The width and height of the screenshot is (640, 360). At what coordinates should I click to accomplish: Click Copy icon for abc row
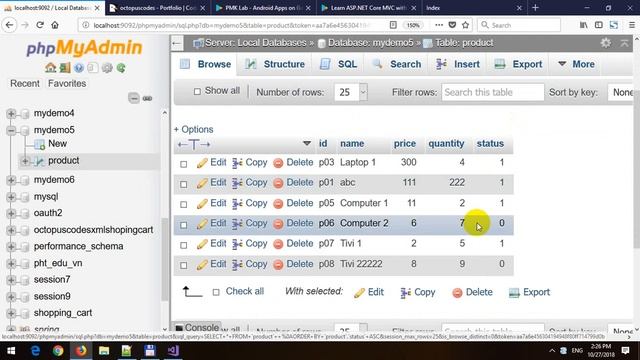[237, 183]
